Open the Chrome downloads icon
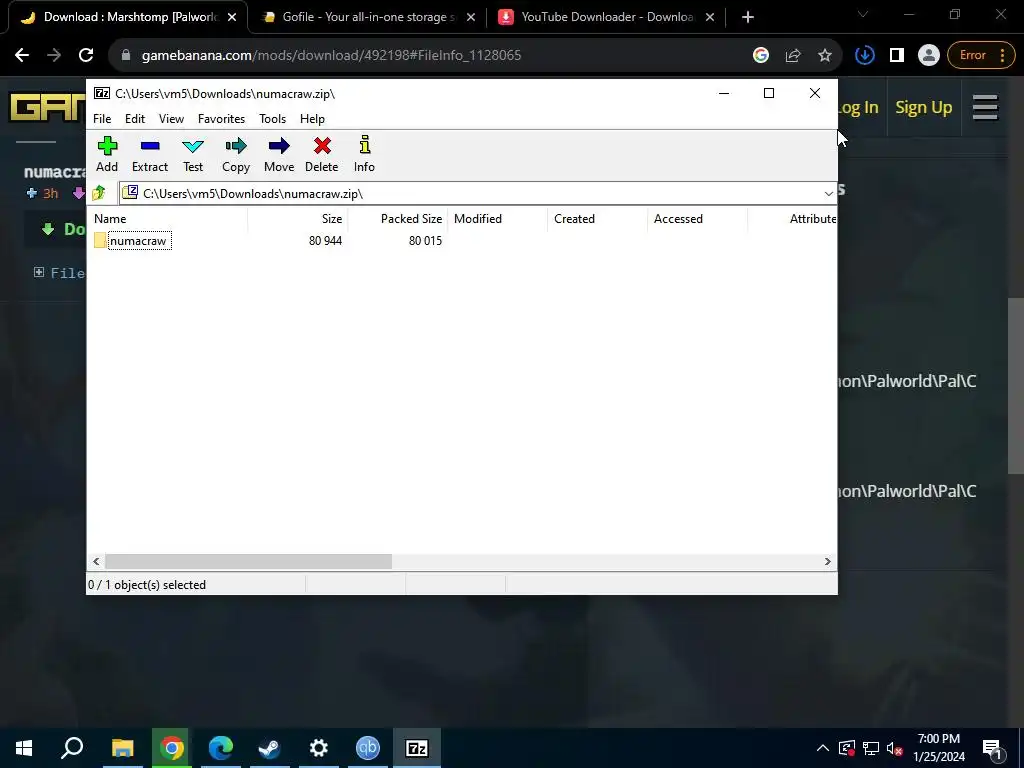This screenshot has height=768, width=1024. point(865,55)
